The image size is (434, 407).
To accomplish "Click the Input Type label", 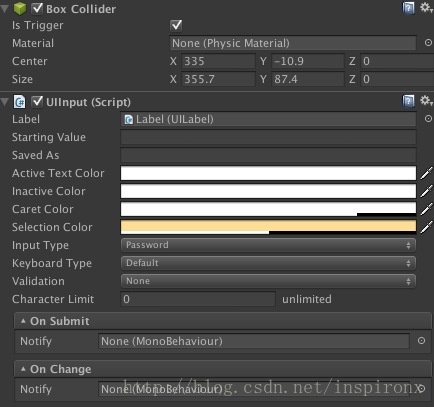I will point(40,245).
